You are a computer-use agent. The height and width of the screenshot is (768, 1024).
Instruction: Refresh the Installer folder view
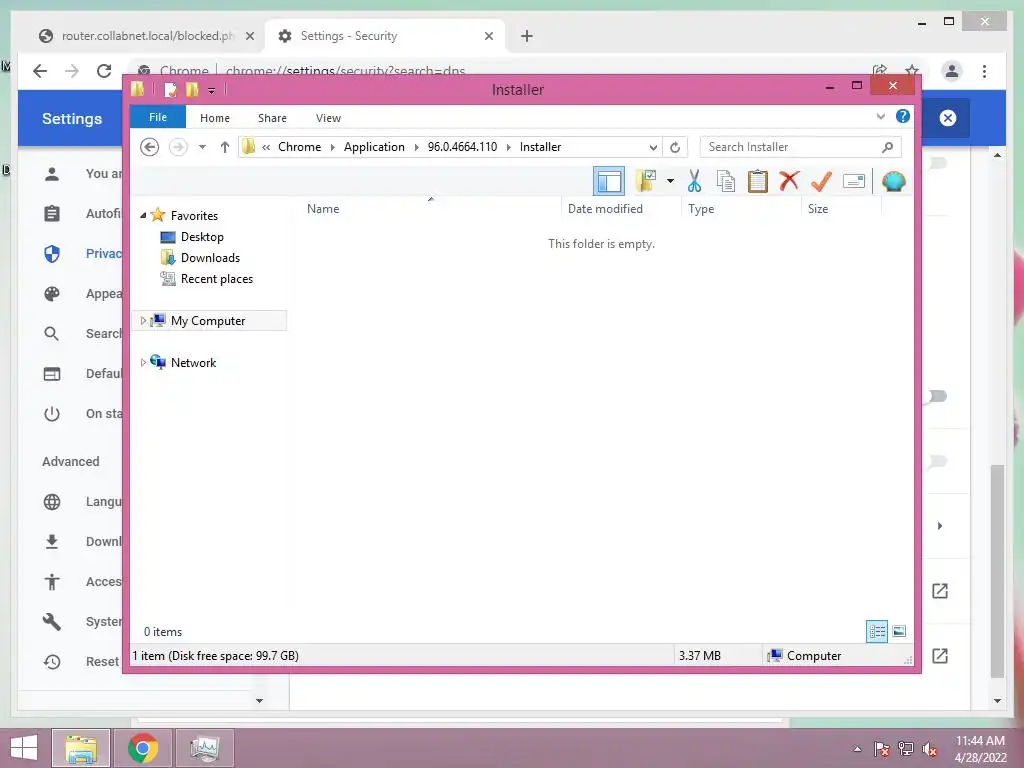(675, 147)
